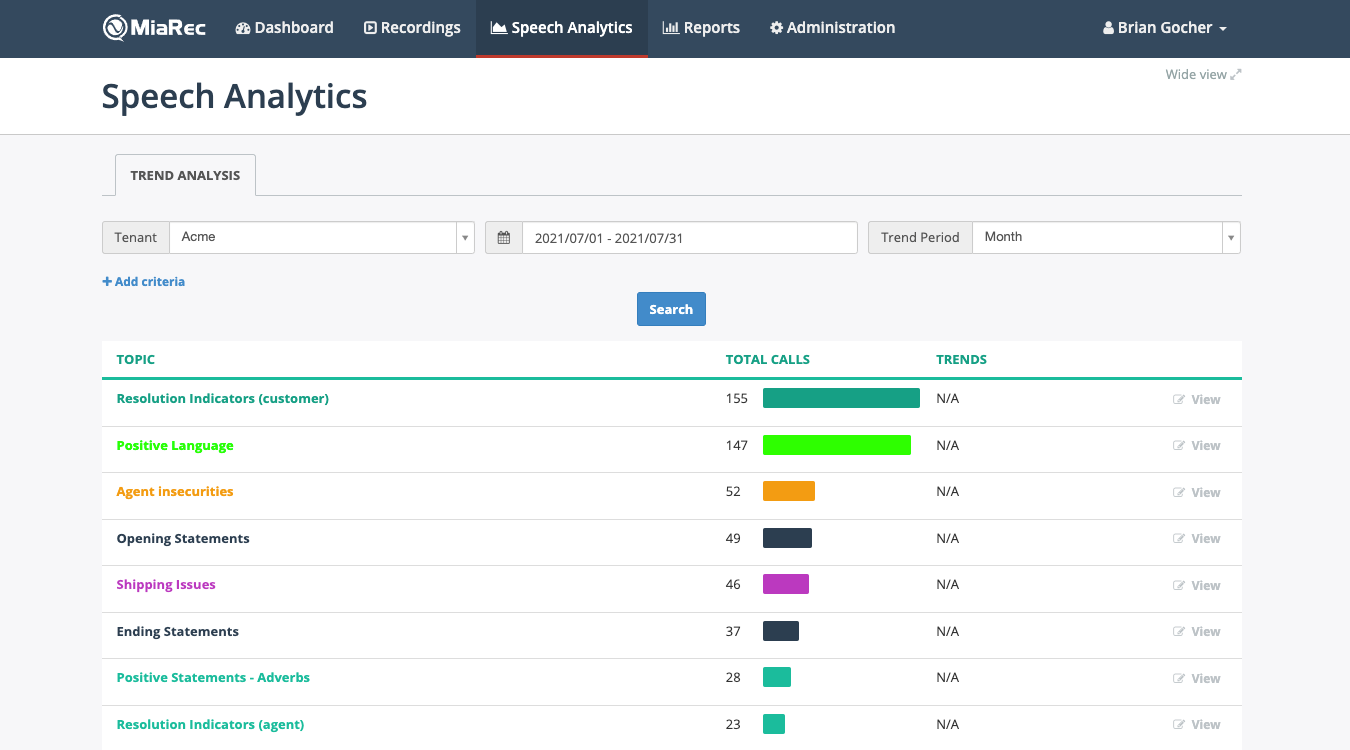Open the Resolution Indicators (customer) topic
Screen dimensions: 1350x750
click(222, 398)
